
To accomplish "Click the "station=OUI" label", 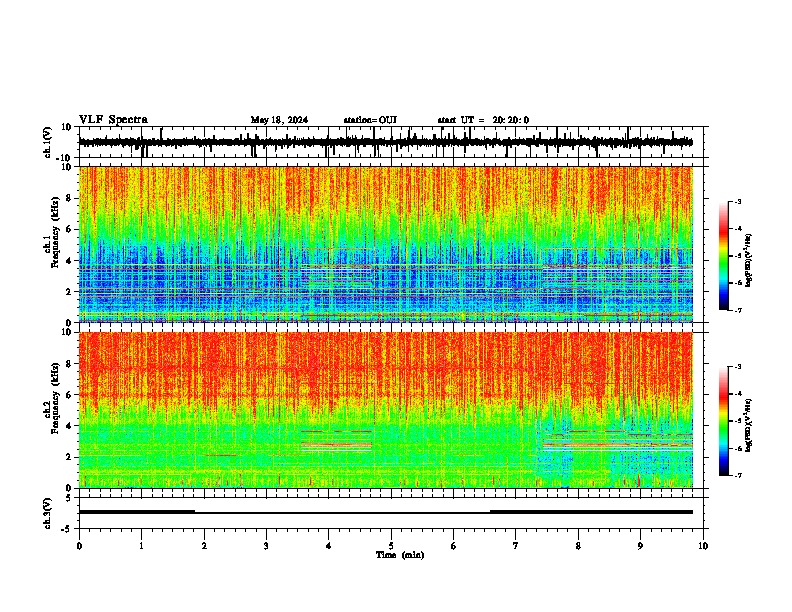I will (x=370, y=120).
